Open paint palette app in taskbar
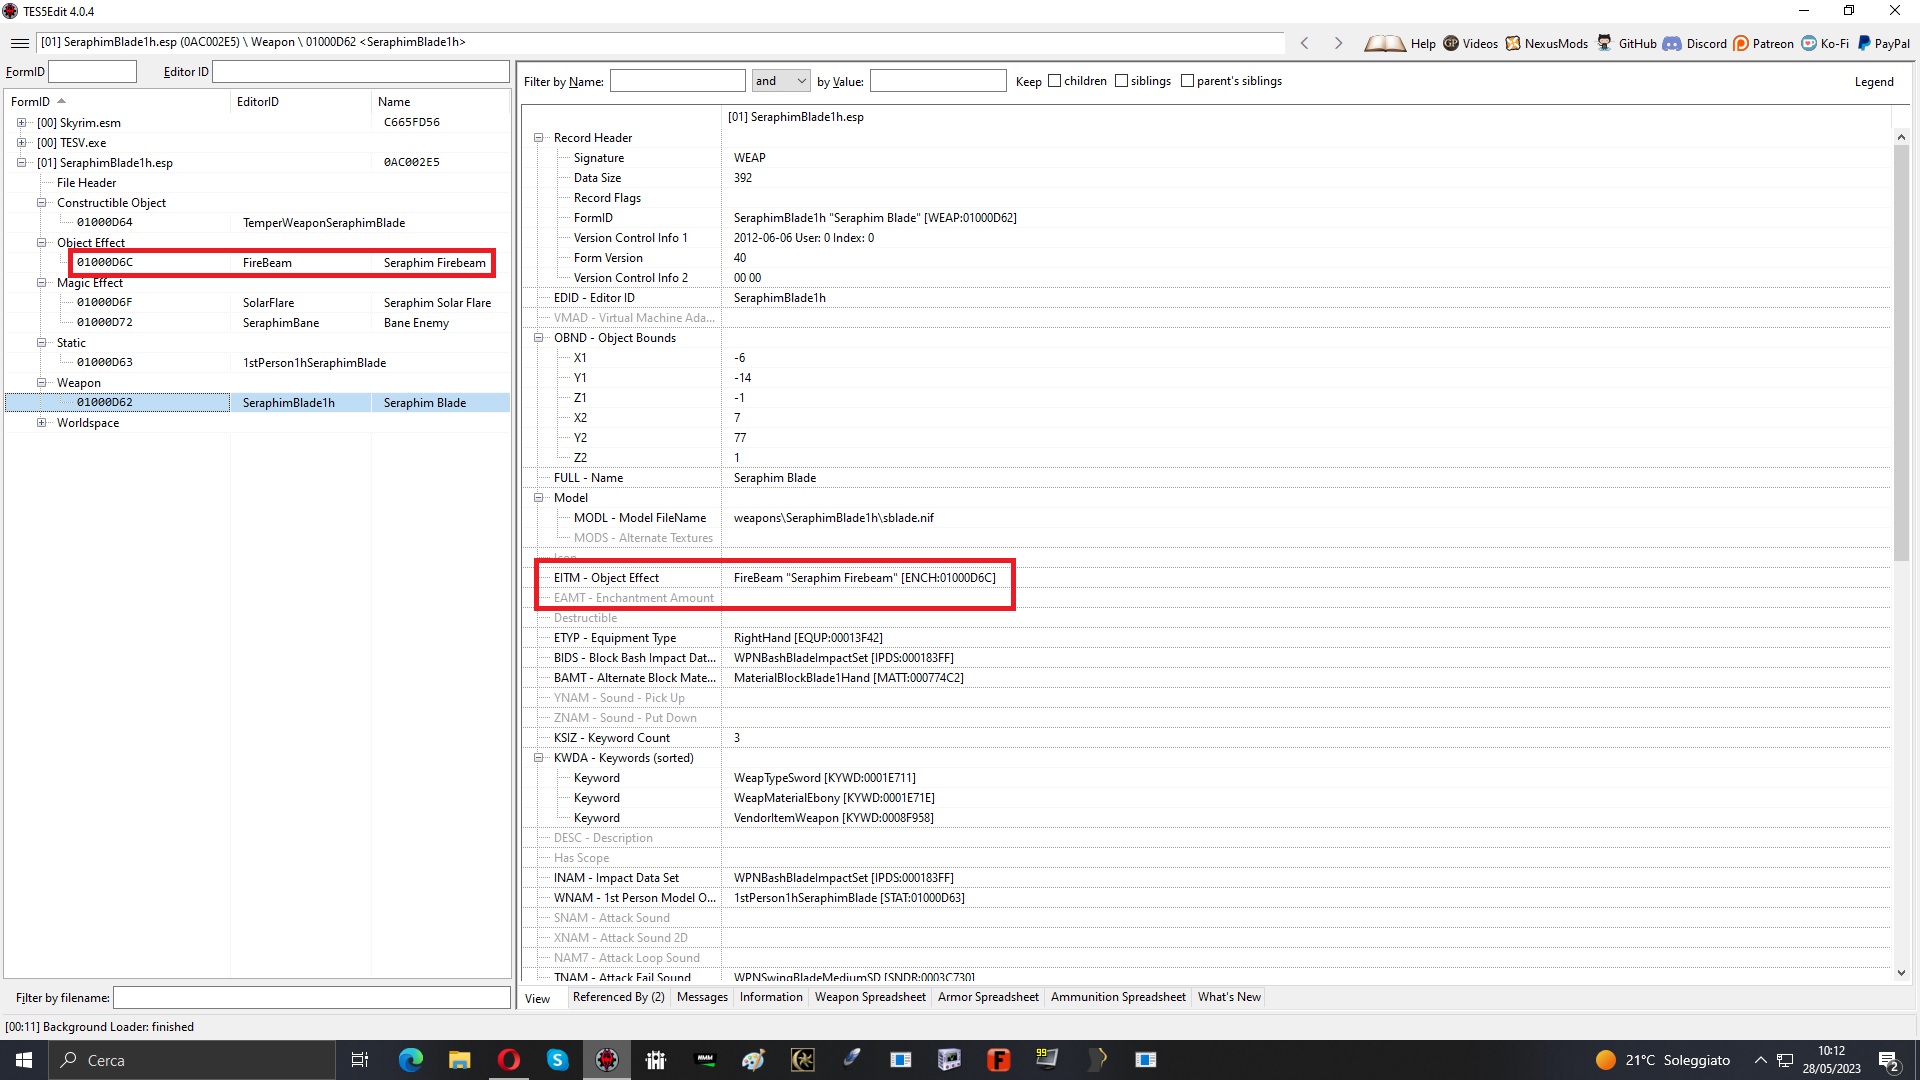1920x1080 pixels. tap(753, 1060)
